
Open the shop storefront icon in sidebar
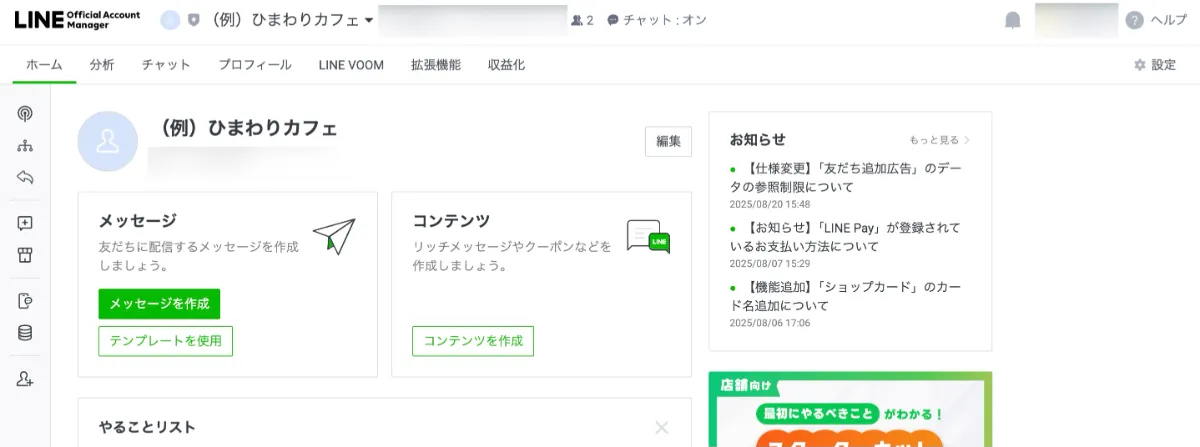pyautogui.click(x=26, y=255)
